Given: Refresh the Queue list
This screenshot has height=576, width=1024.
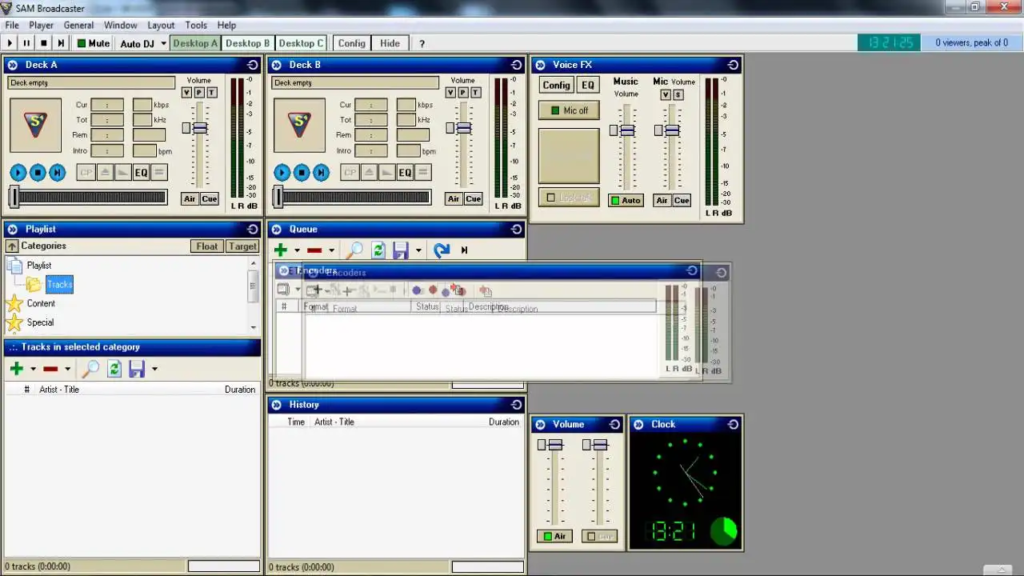Looking at the screenshot, I should pyautogui.click(x=378, y=250).
